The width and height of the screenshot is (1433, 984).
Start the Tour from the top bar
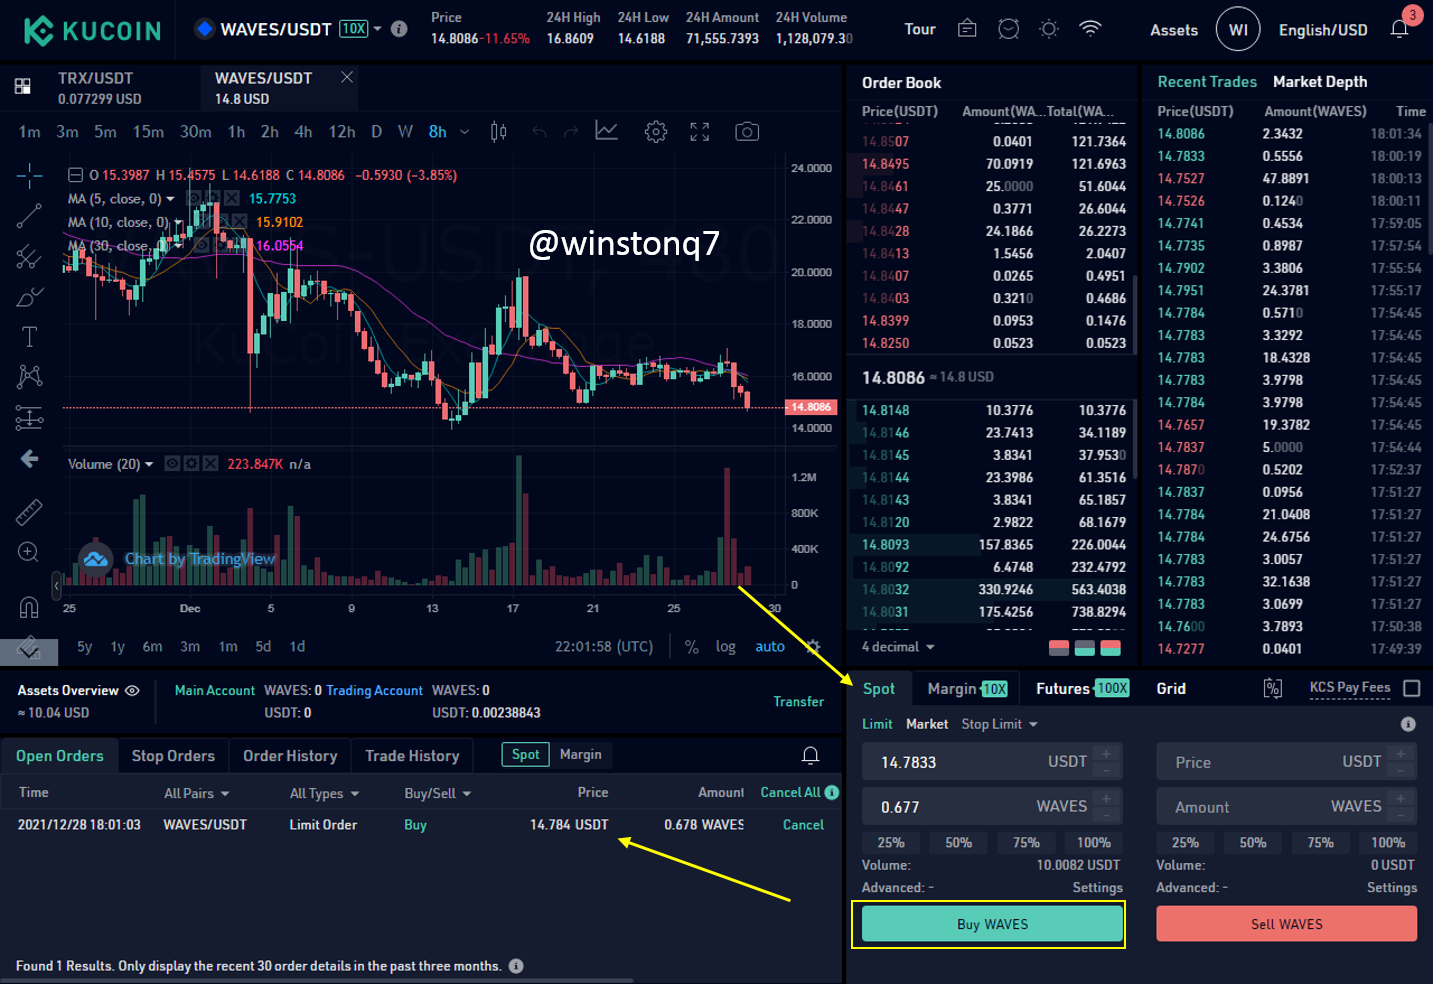920,29
